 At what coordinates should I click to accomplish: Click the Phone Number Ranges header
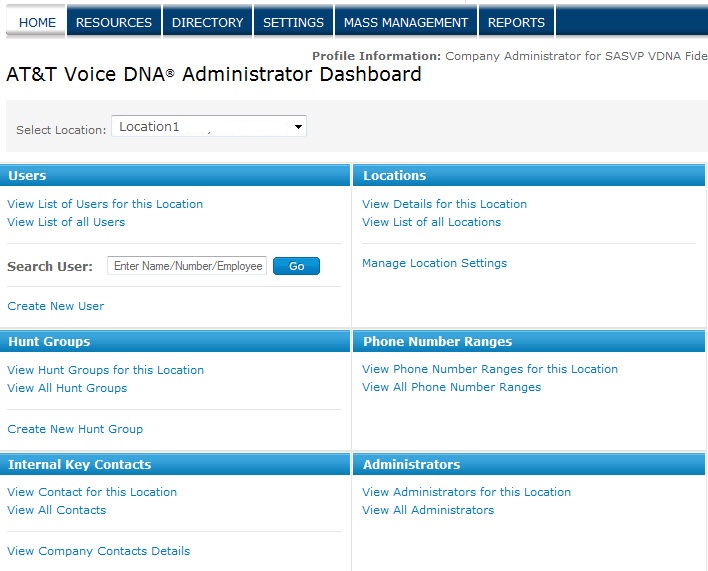tap(529, 341)
